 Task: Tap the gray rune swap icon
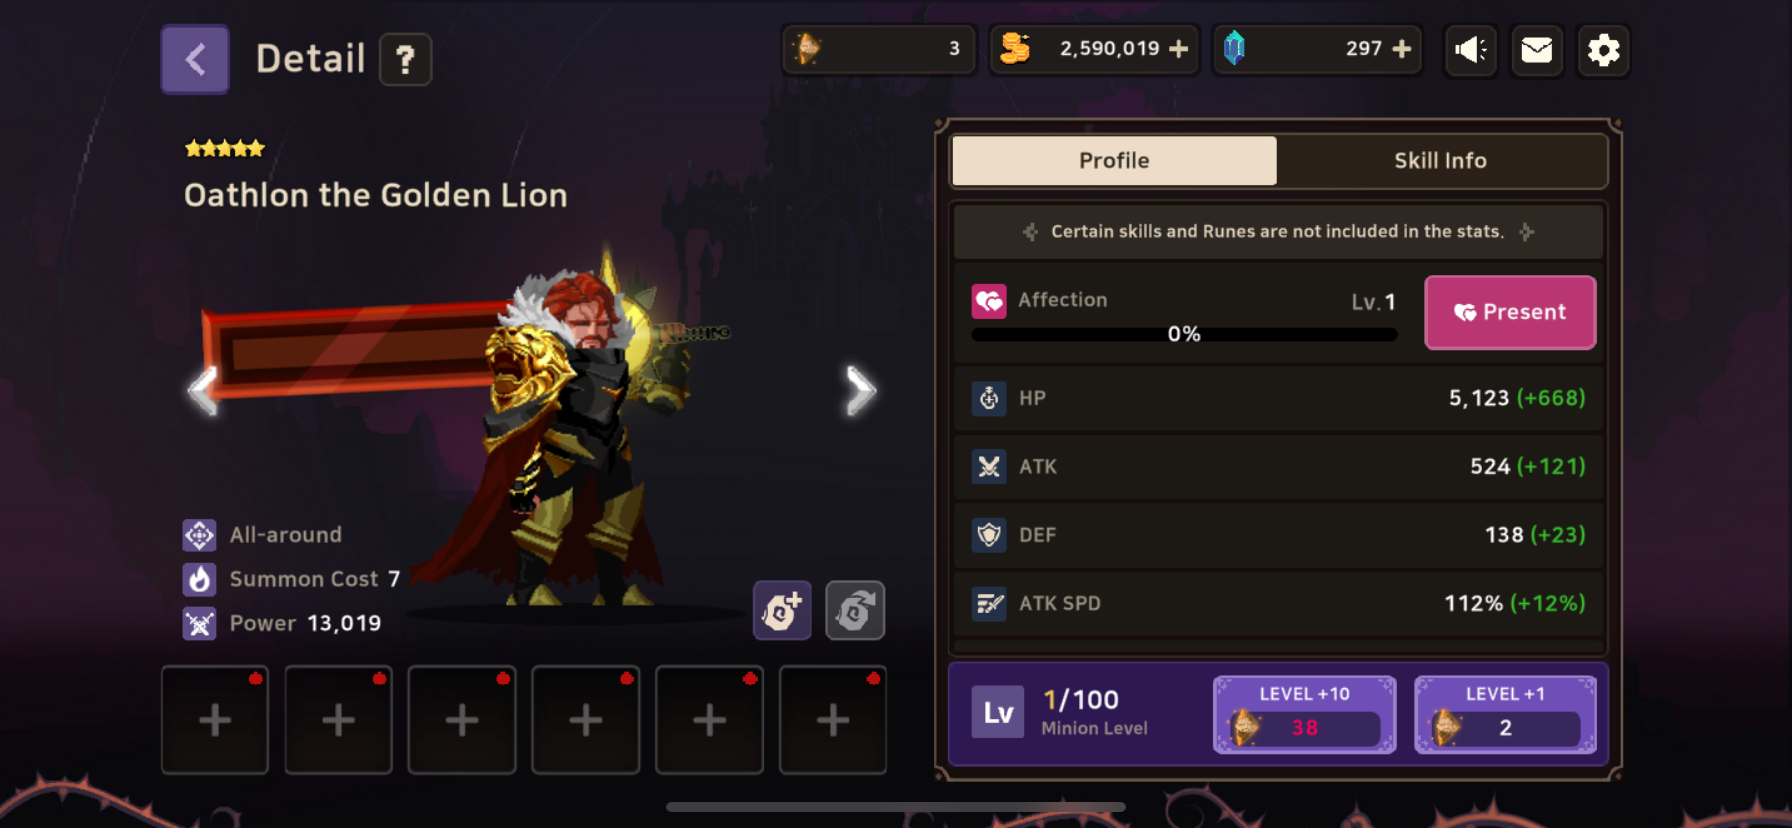click(x=855, y=610)
